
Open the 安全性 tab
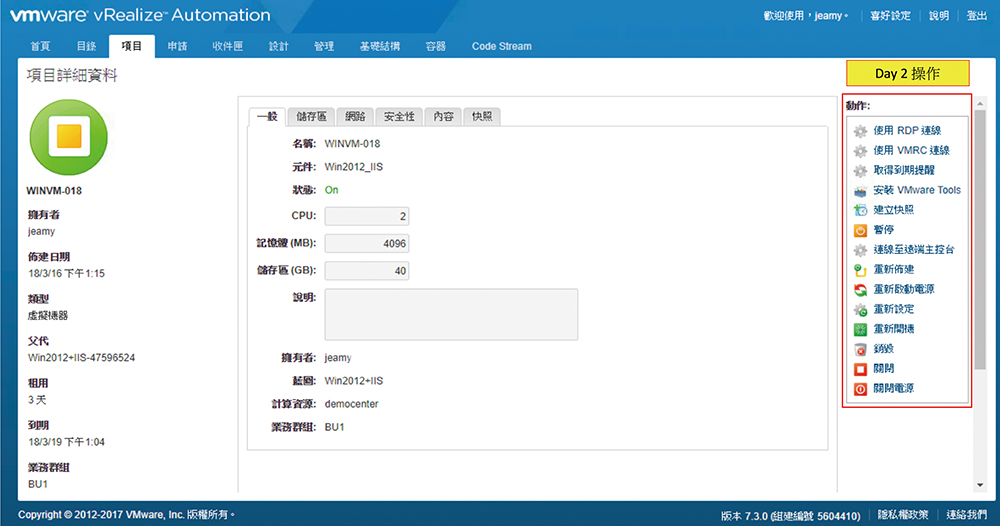pyautogui.click(x=399, y=116)
